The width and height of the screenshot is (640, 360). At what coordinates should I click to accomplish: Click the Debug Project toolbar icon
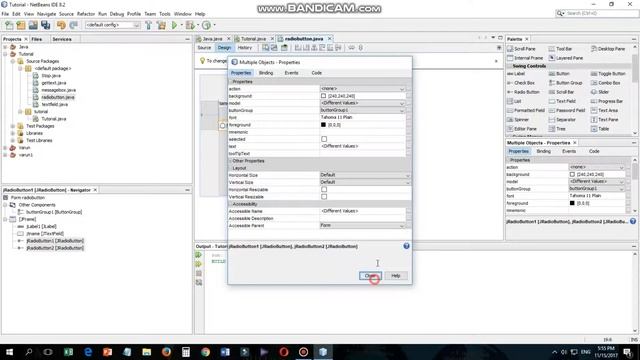point(190,25)
